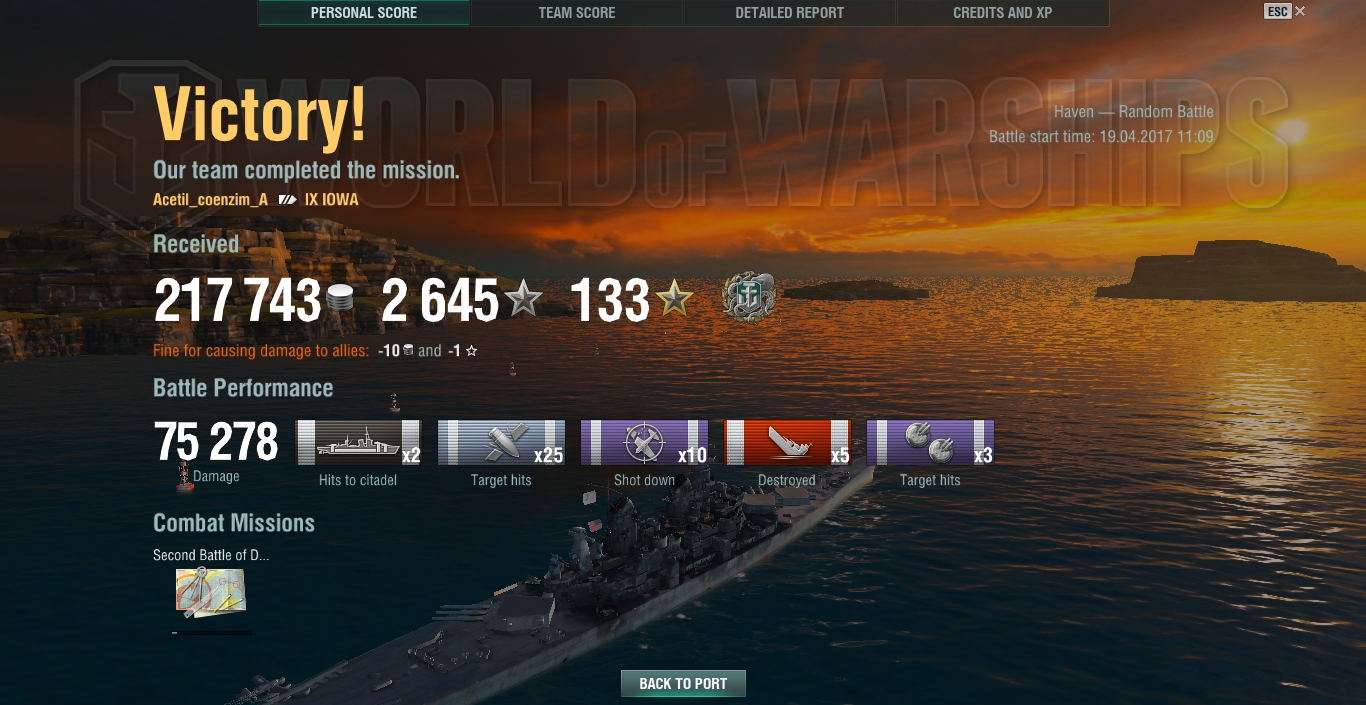Click the Hits to citadel ribbon icon
Image resolution: width=1366 pixels, height=705 pixels.
[358, 443]
